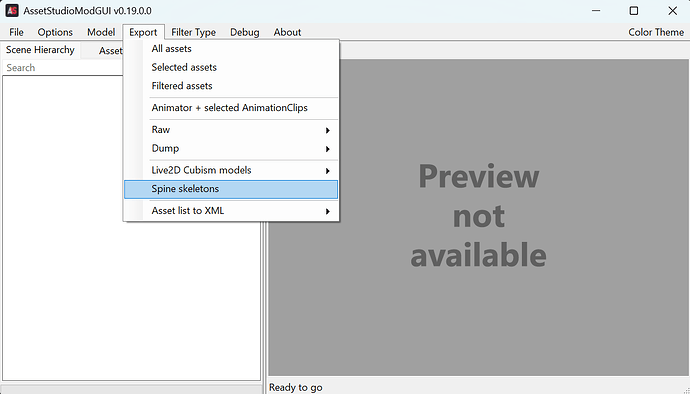The width and height of the screenshot is (690, 394).
Task: Close the open Export menu header
Action: (143, 32)
